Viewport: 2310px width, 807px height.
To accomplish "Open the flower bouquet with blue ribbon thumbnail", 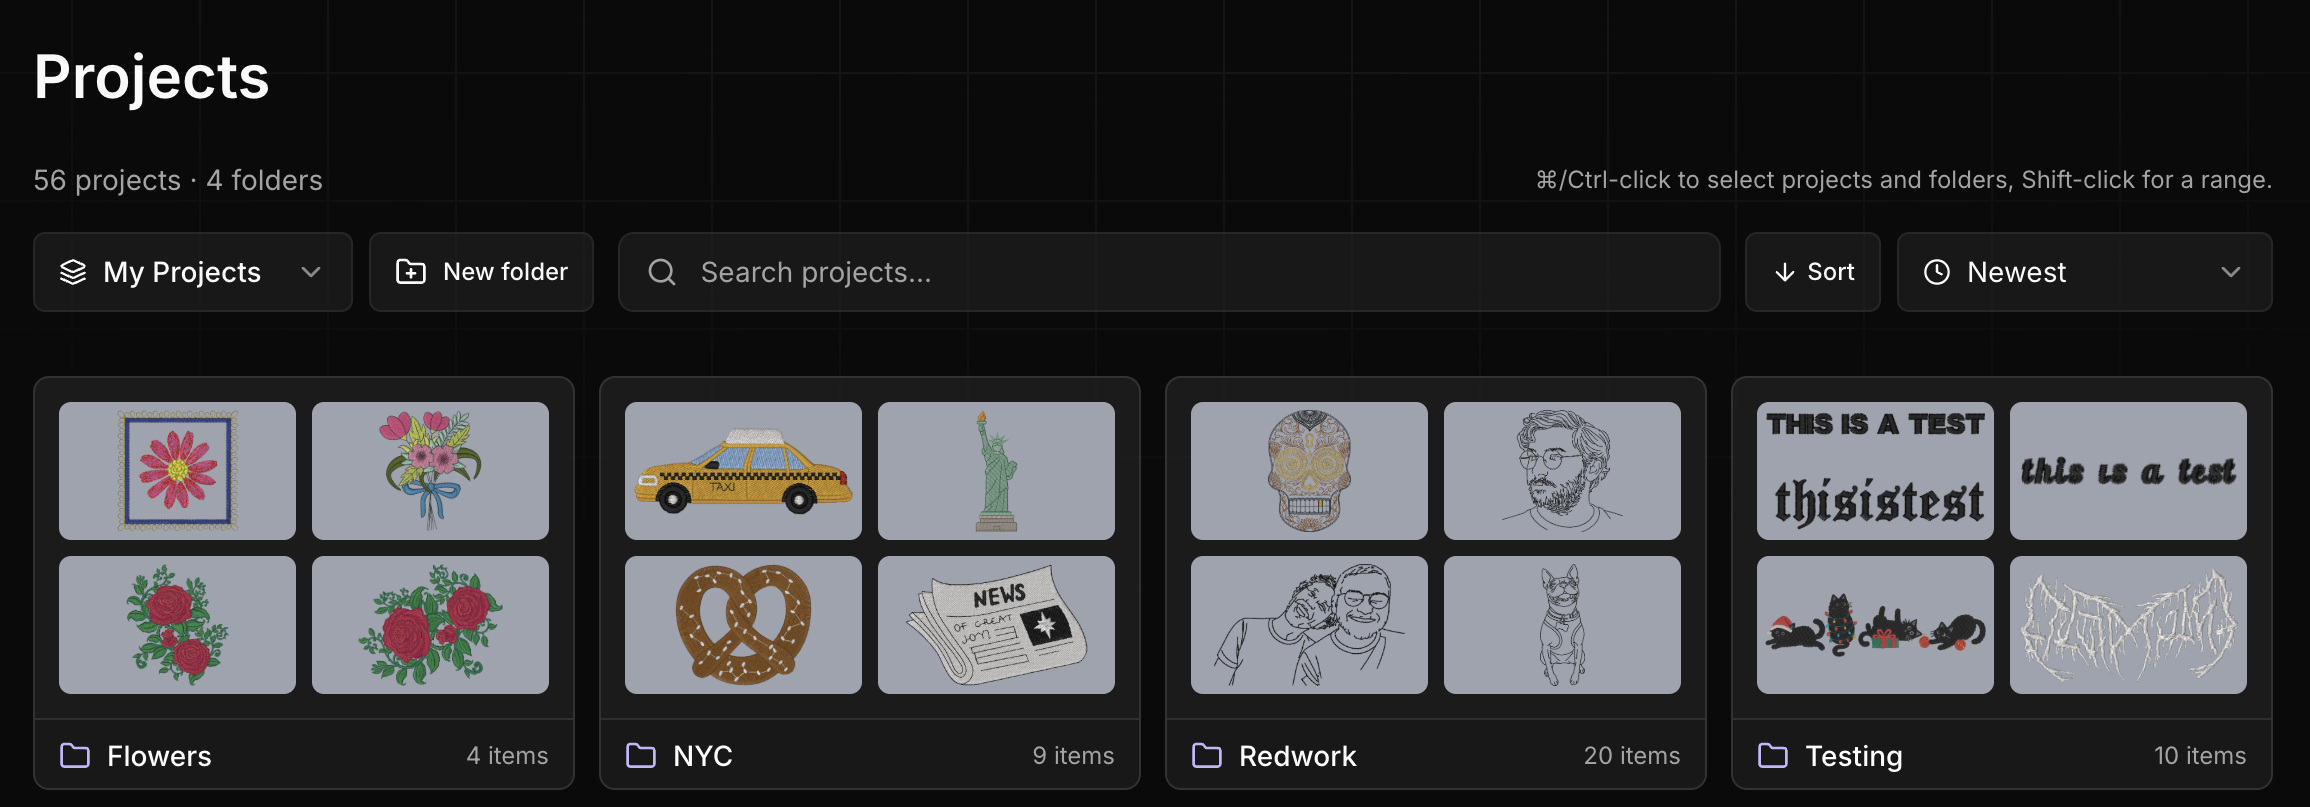I will [x=430, y=471].
